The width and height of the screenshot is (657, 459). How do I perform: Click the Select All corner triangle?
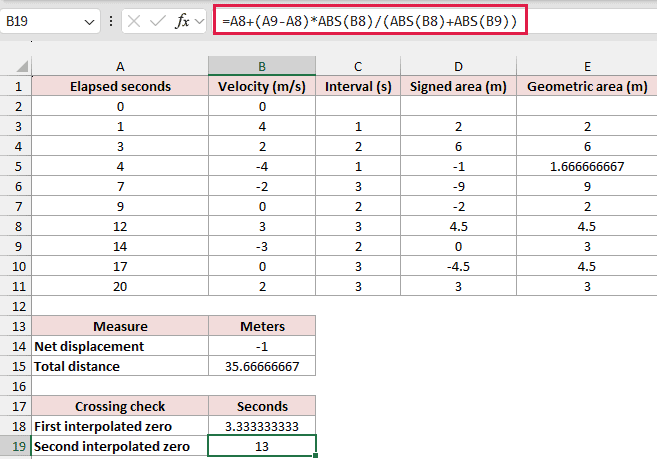(x=22, y=66)
